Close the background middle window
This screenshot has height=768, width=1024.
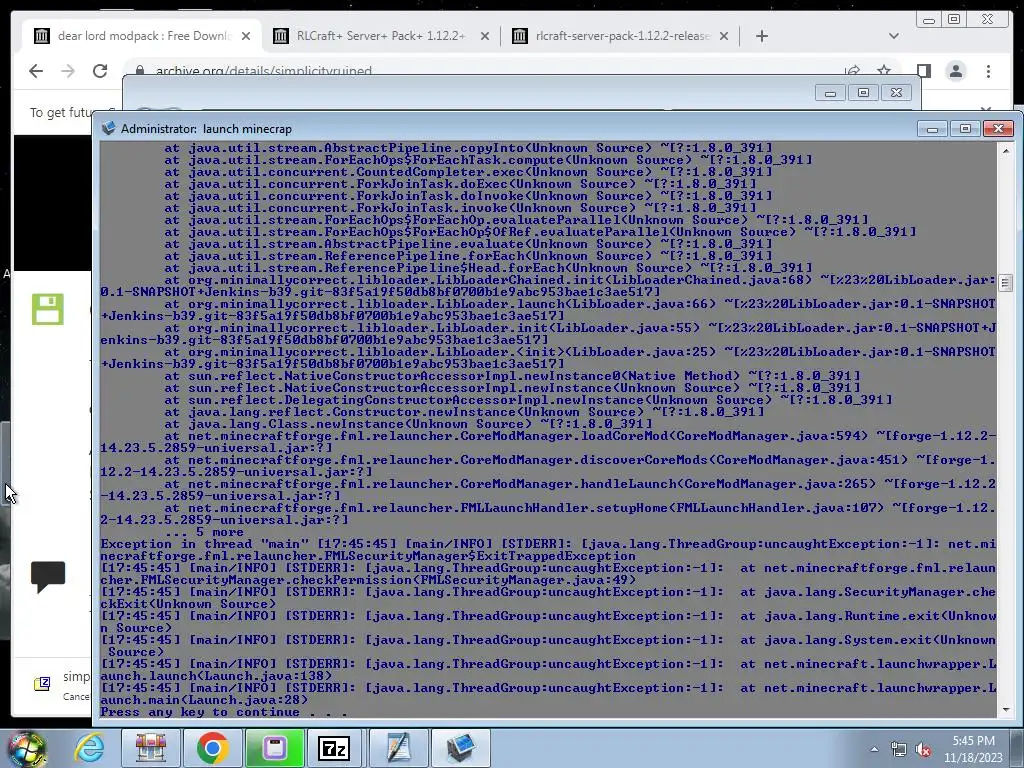click(896, 93)
